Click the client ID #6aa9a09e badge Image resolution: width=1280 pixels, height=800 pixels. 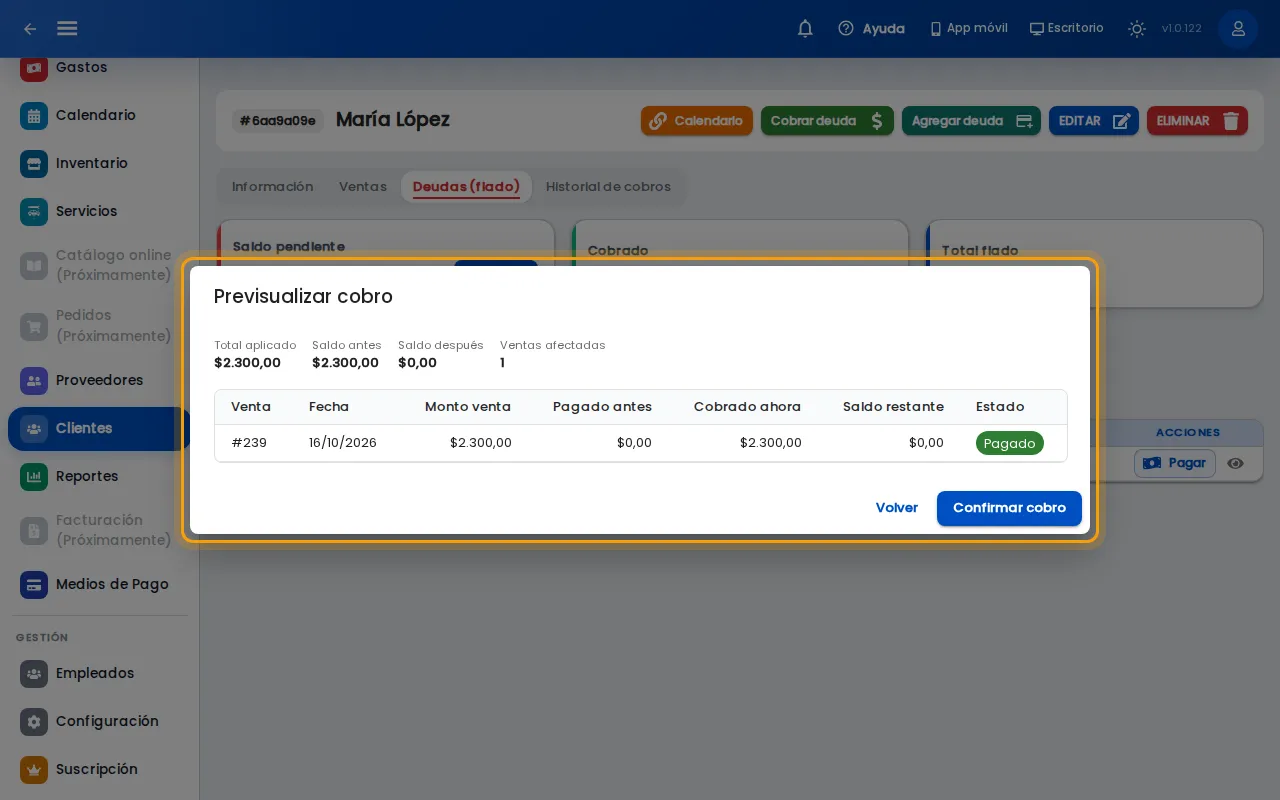[278, 121]
